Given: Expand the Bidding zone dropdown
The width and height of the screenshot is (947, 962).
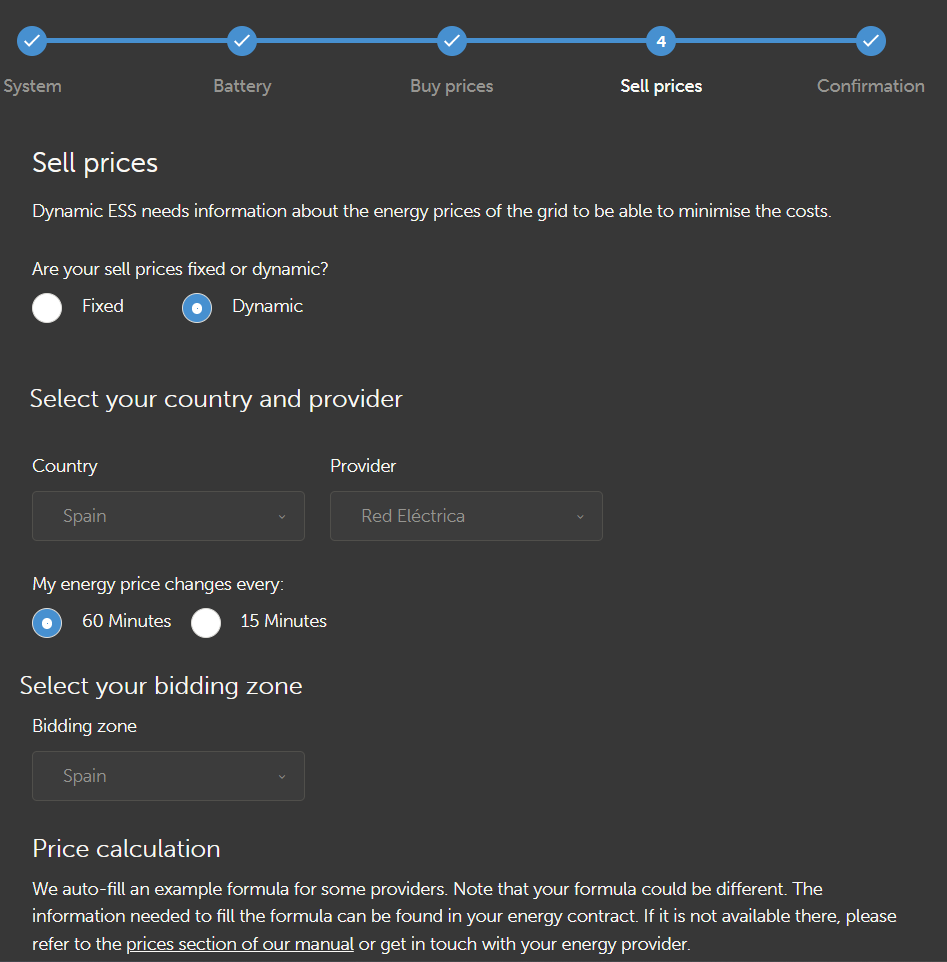Looking at the screenshot, I should point(168,776).
